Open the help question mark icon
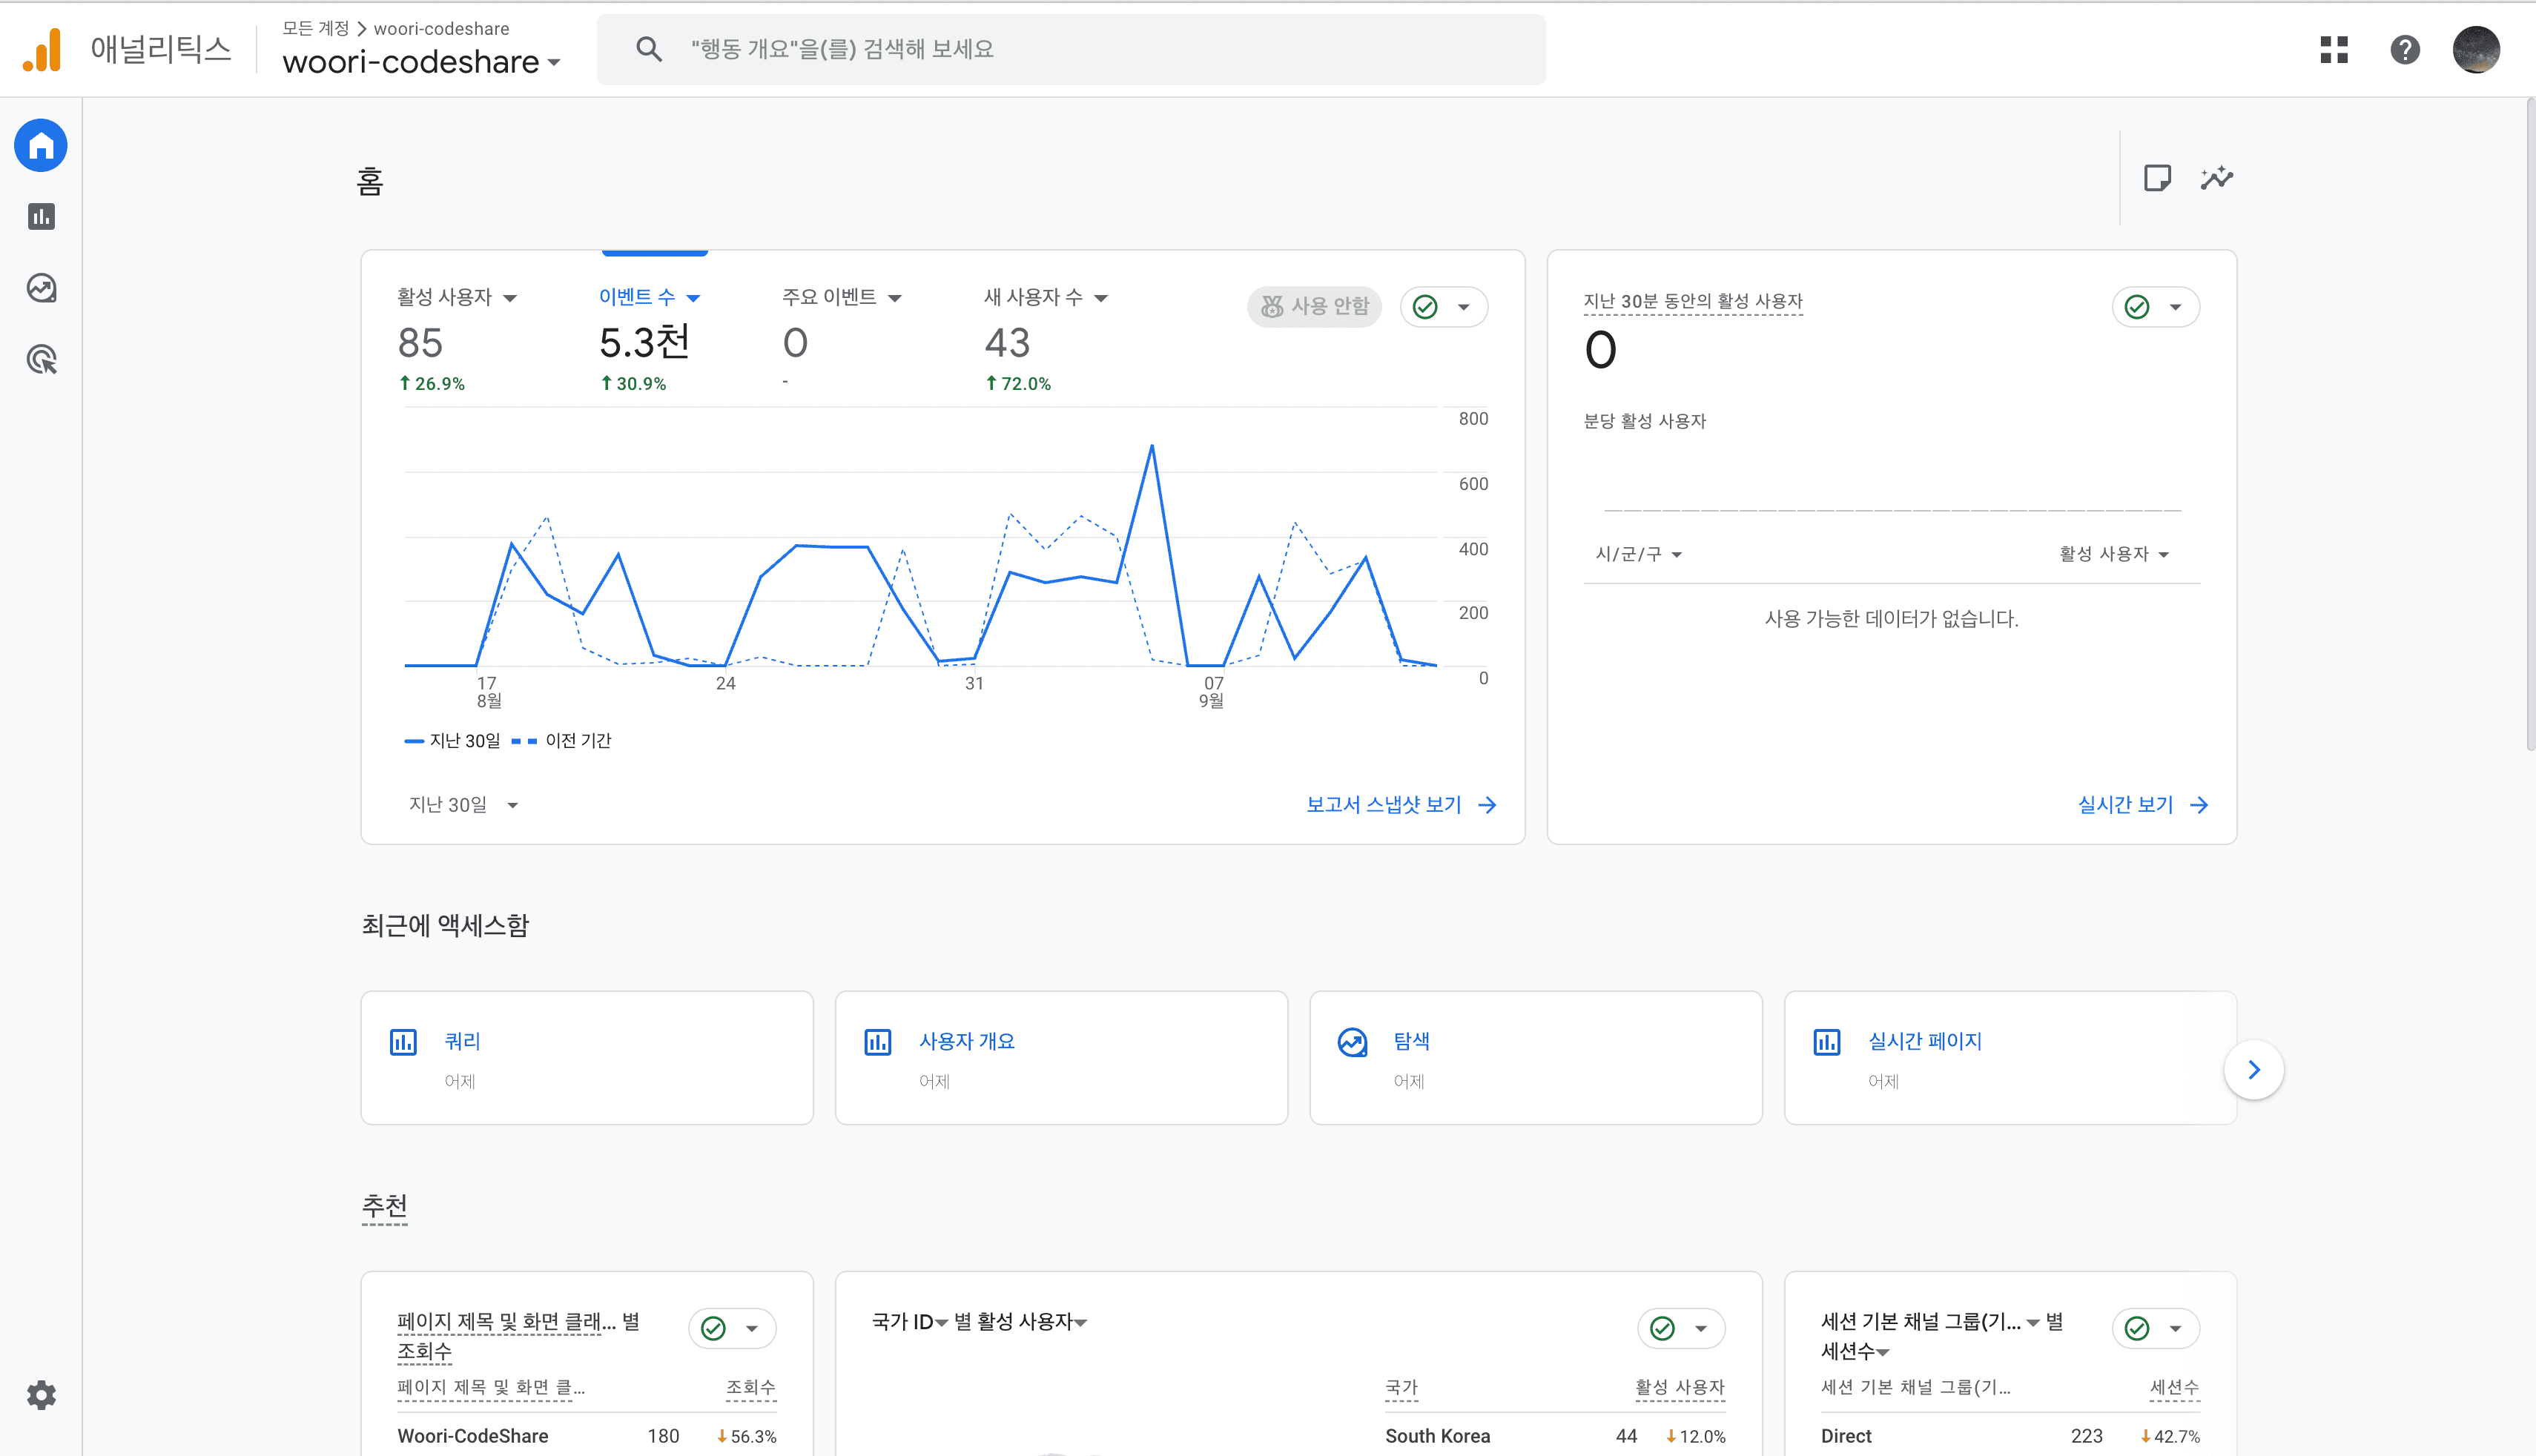Screen dimensions: 2536x1456 click(x=2405, y=49)
